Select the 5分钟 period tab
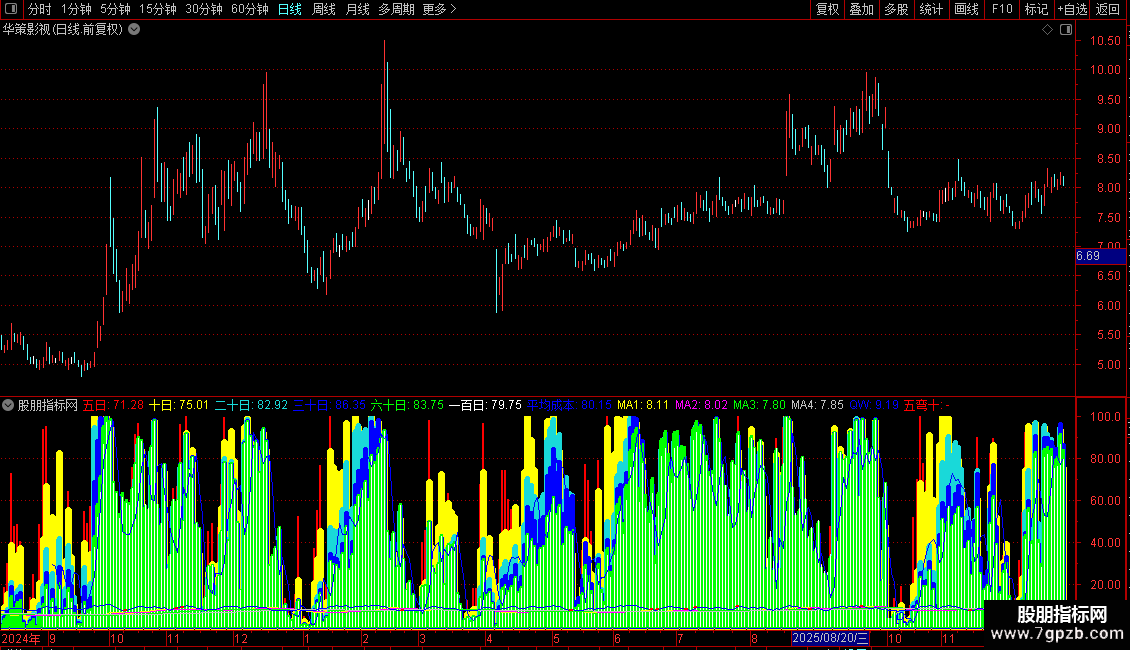The image size is (1130, 650). (x=115, y=9)
